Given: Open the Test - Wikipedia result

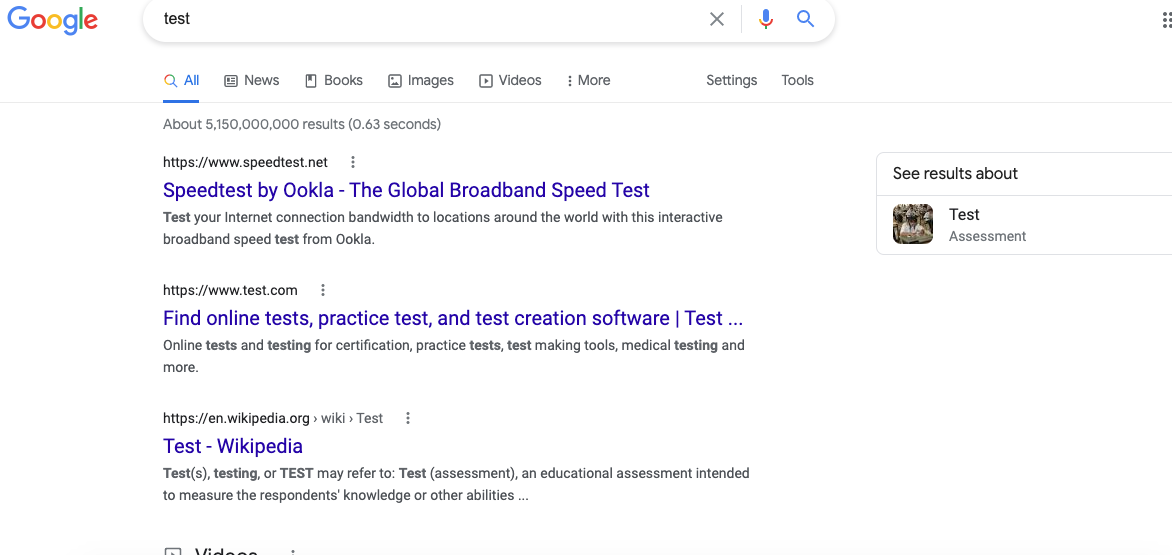Looking at the screenshot, I should coord(233,446).
